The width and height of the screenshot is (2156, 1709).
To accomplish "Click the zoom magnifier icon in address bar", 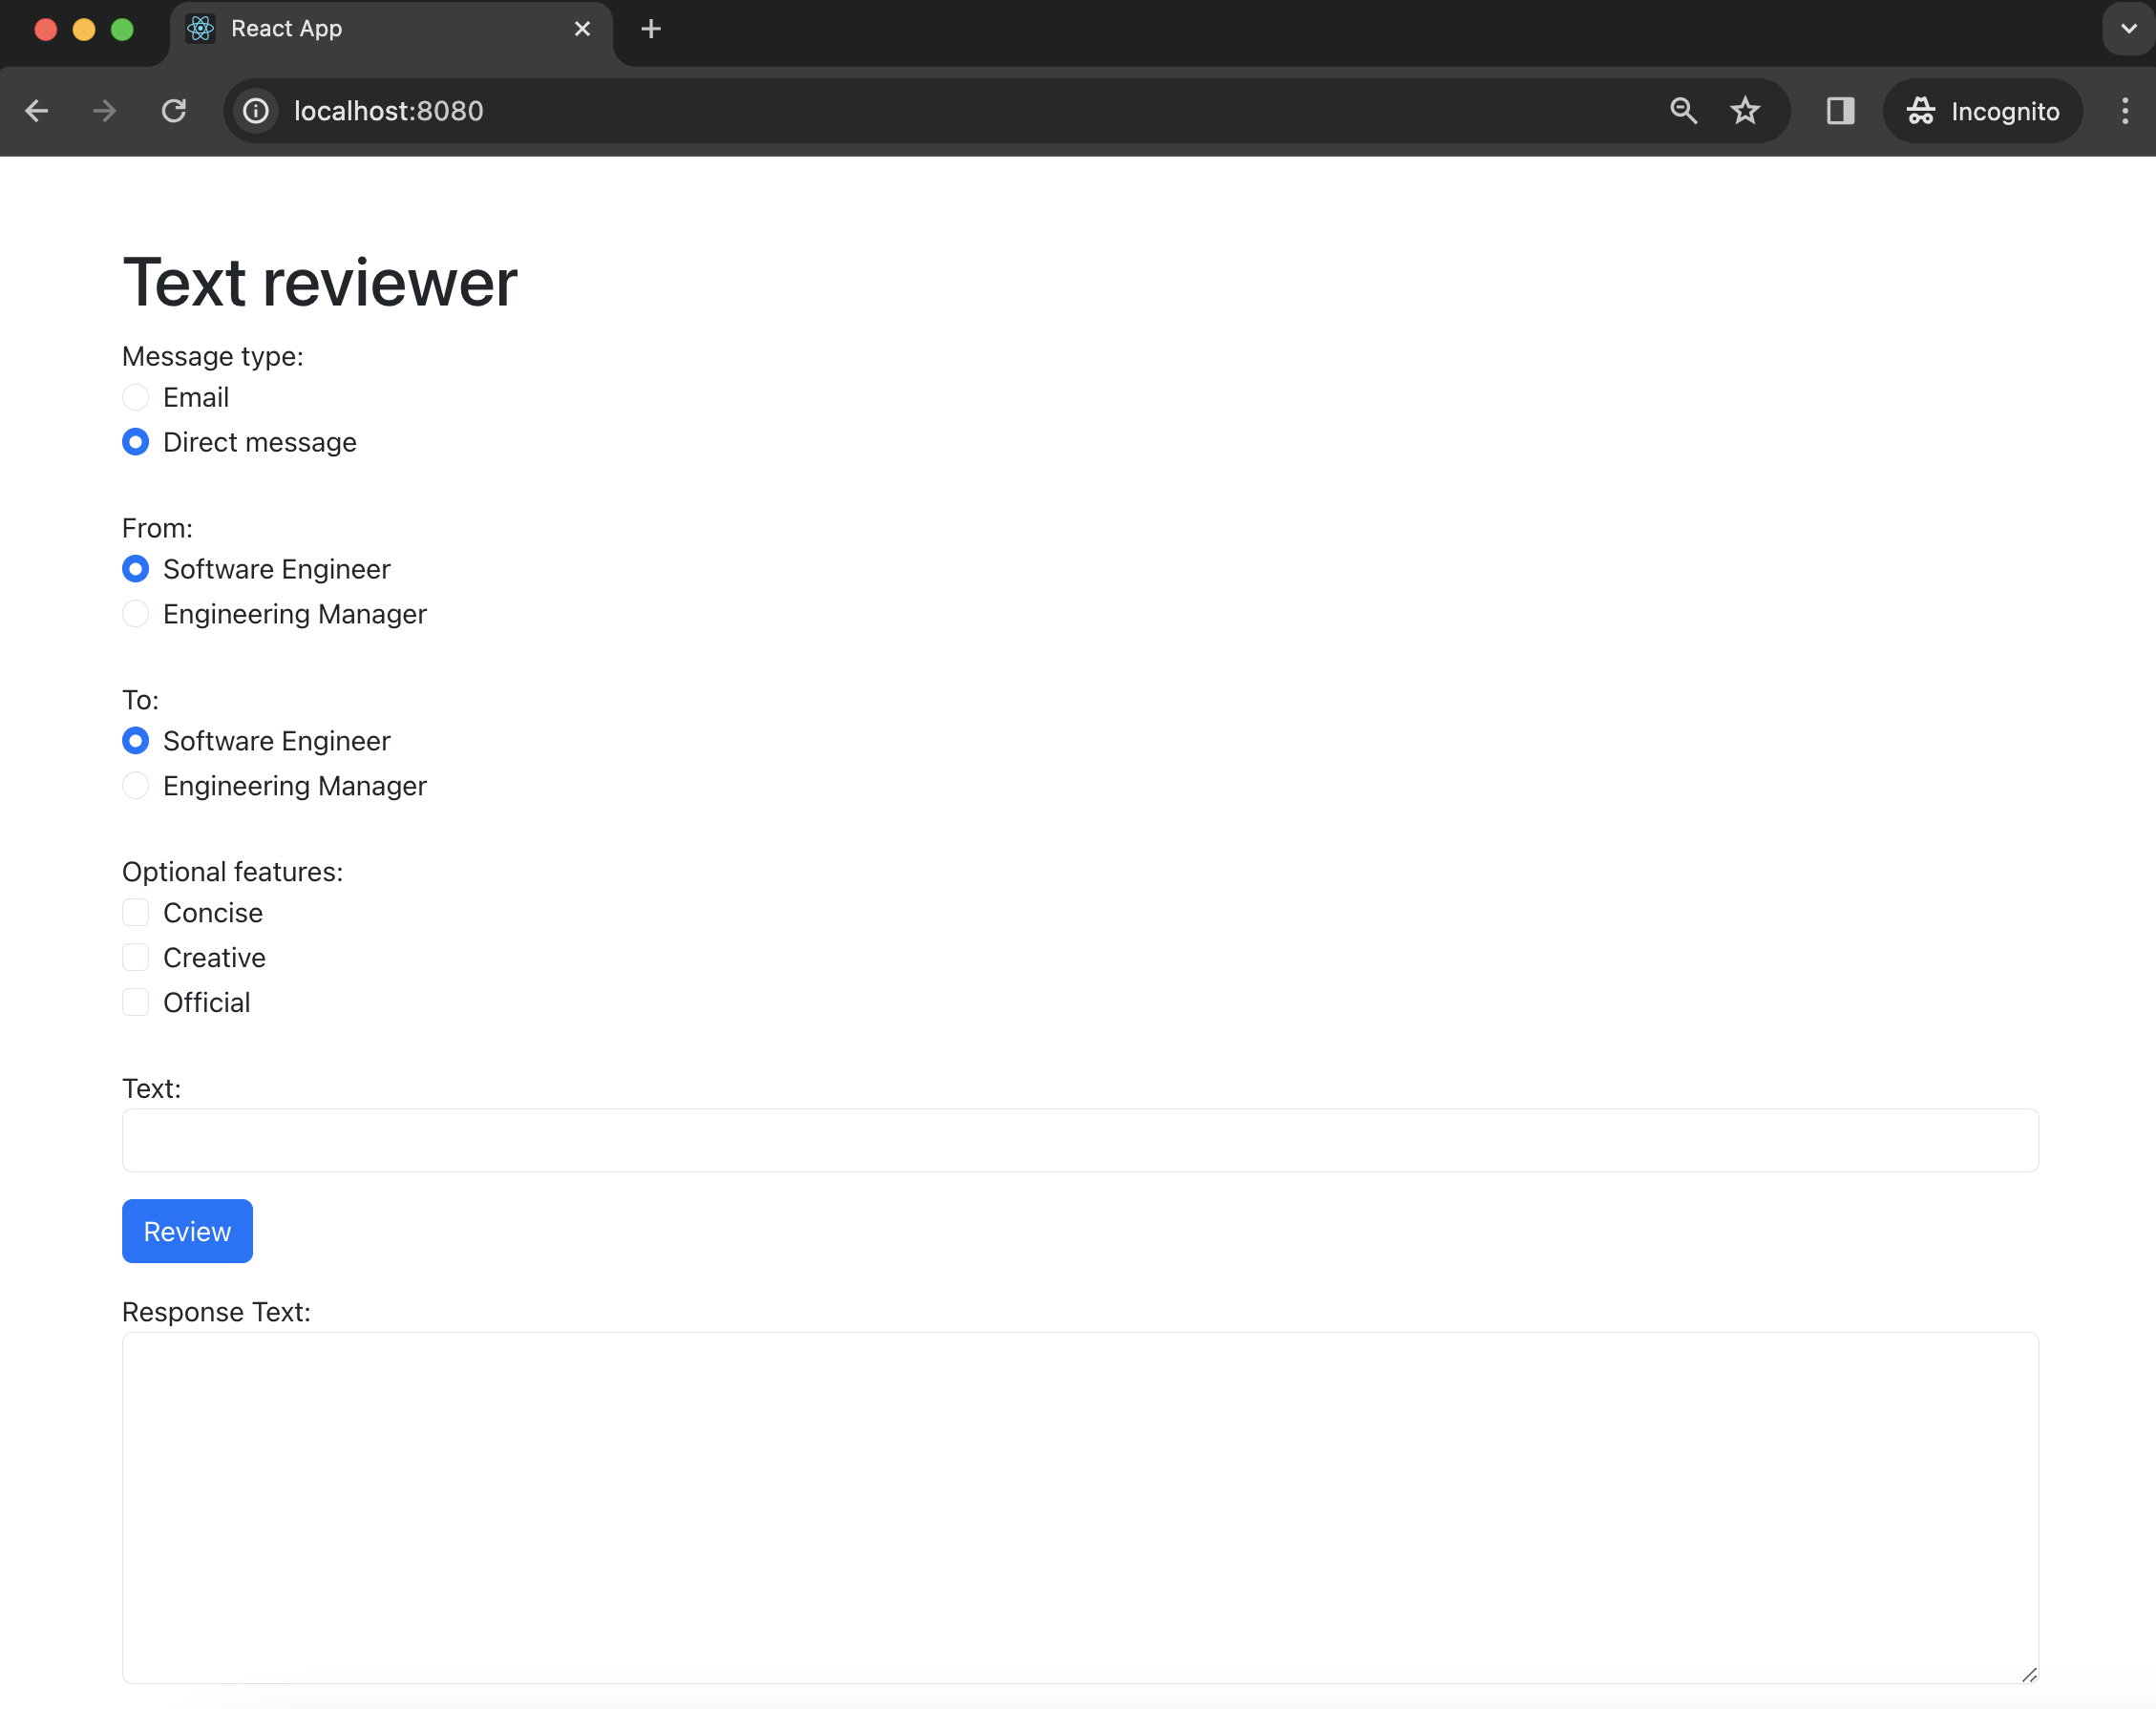I will [x=1683, y=111].
